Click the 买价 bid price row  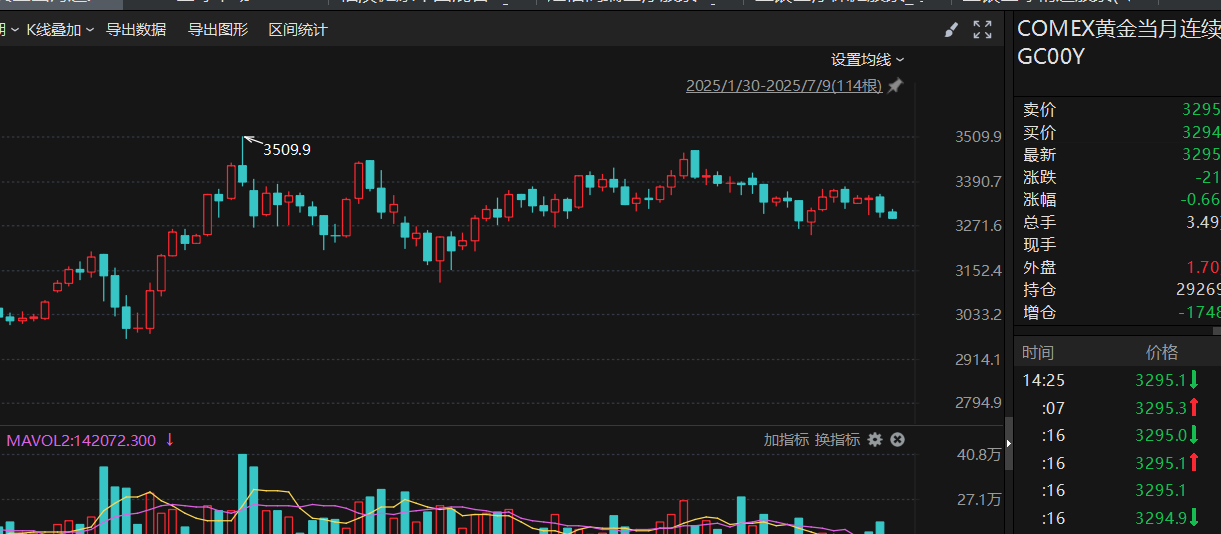1120,133
